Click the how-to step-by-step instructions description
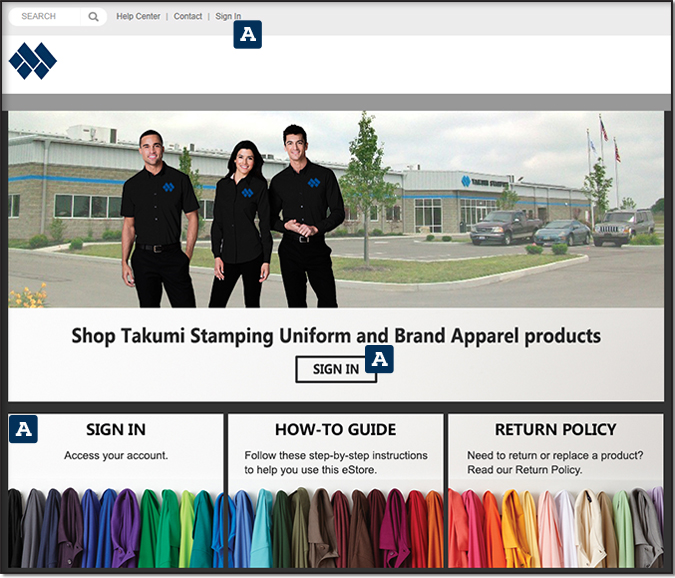Viewport: 675px width, 578px height. point(336,462)
